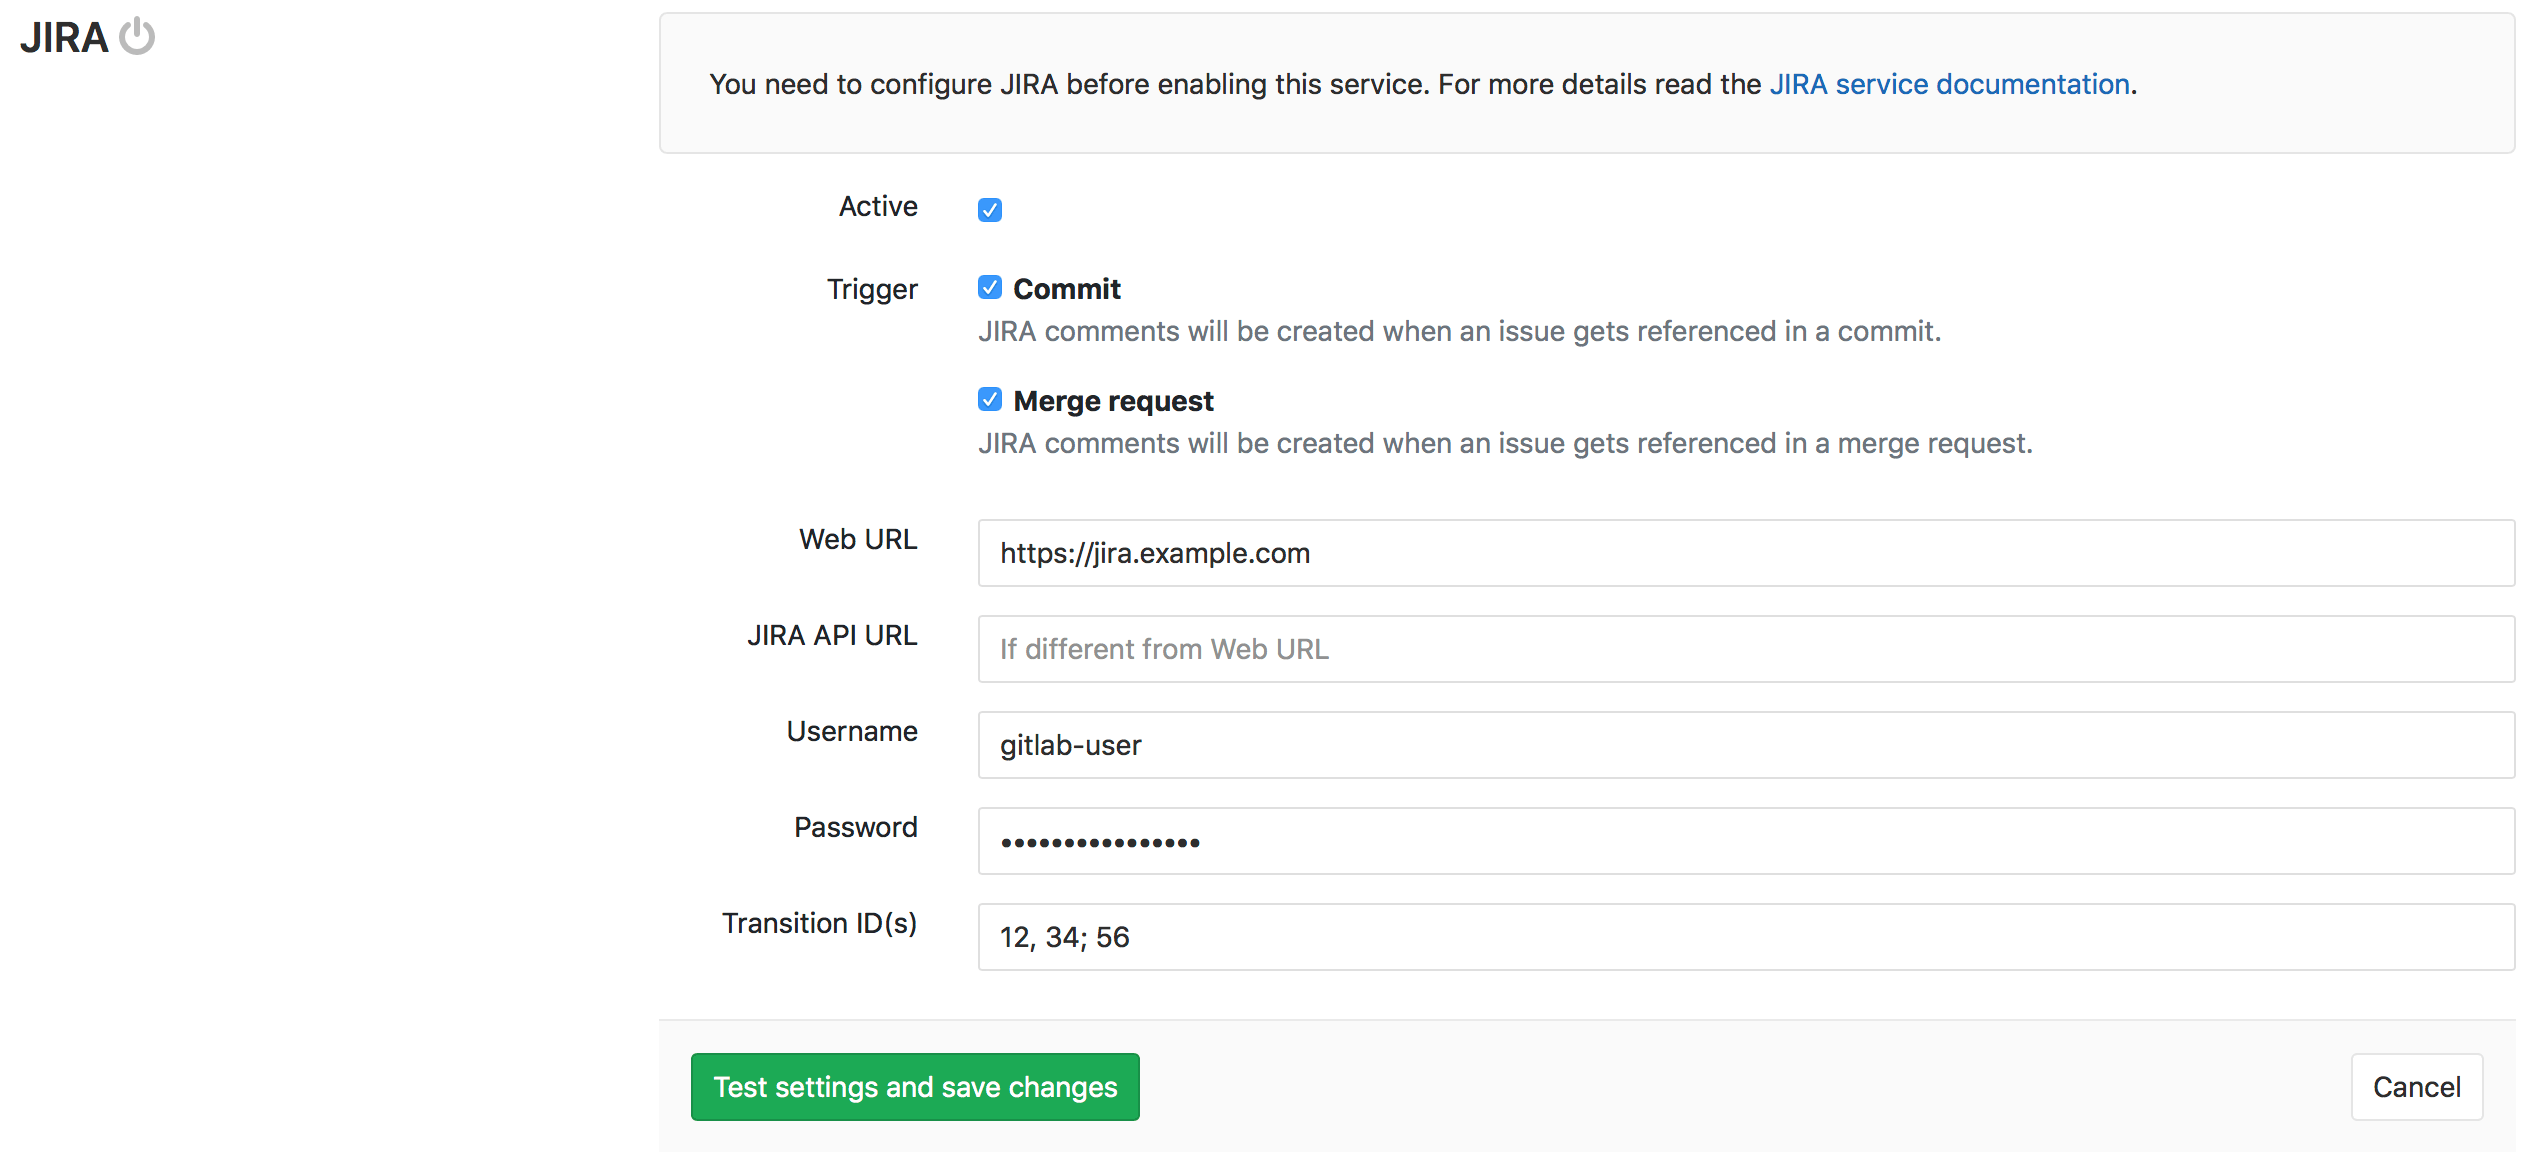Viewport: 2542px width, 1152px height.
Task: Open the JIRA service documentation link
Action: pyautogui.click(x=1949, y=84)
